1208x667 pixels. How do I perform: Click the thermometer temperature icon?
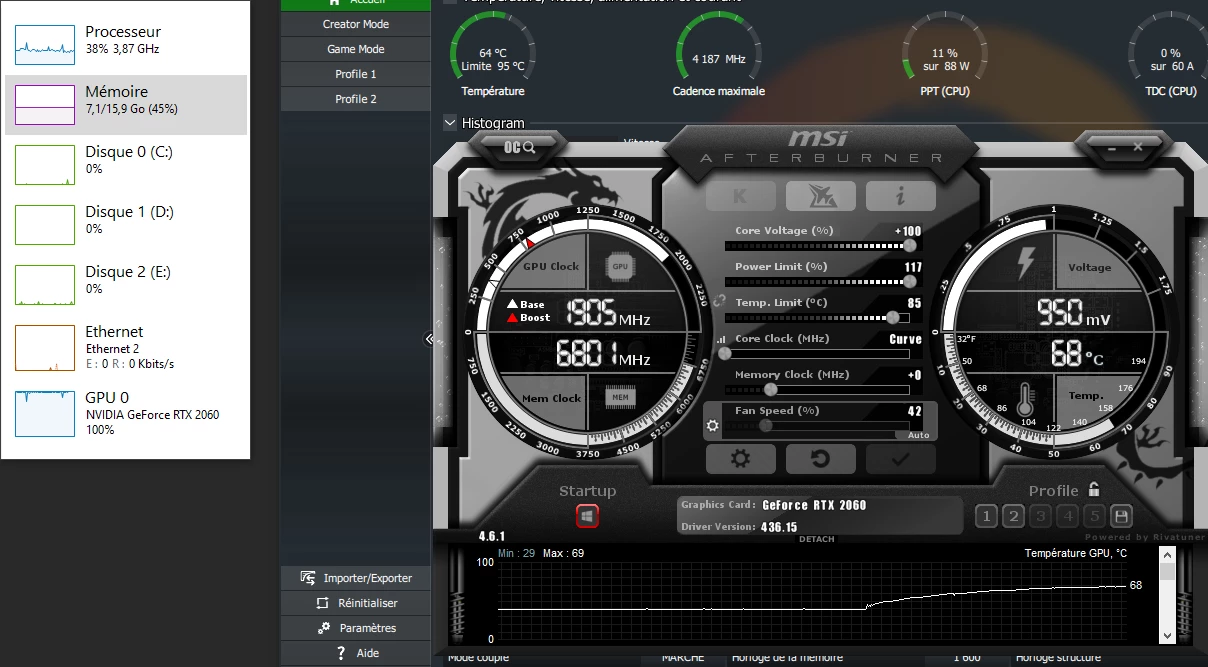tap(1024, 398)
